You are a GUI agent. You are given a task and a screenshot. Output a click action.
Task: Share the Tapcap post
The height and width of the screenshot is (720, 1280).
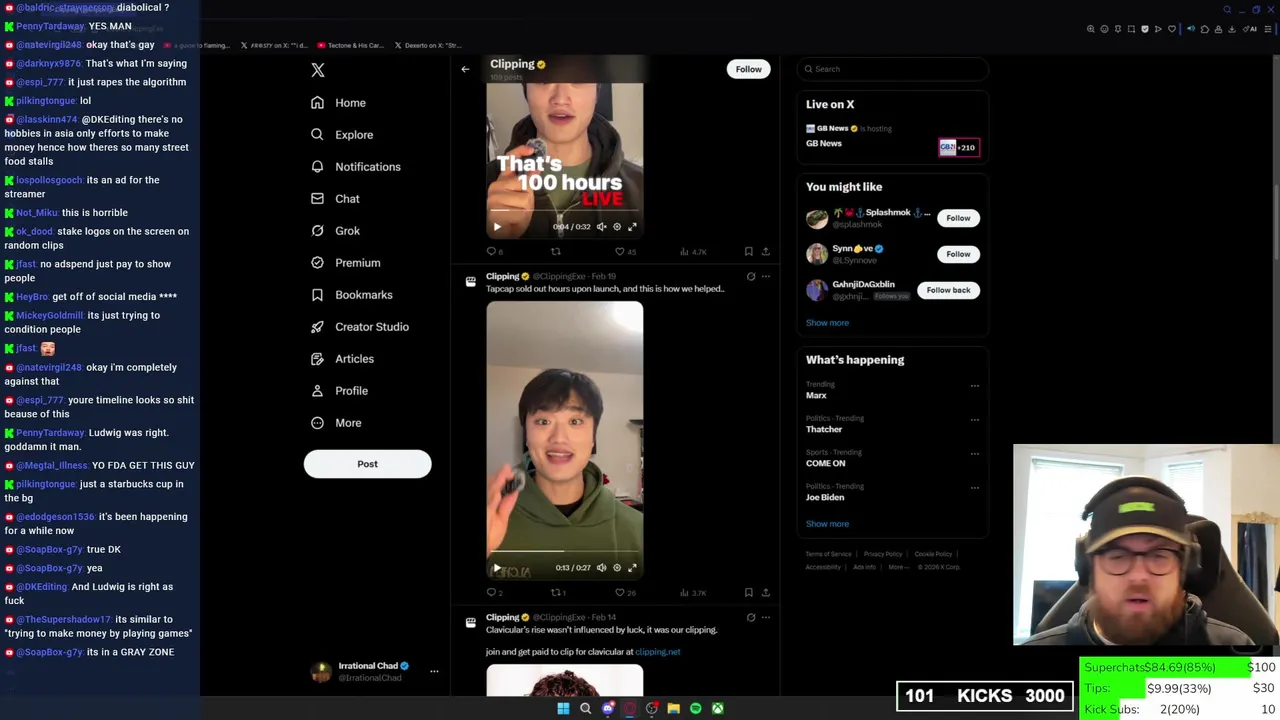(x=766, y=593)
